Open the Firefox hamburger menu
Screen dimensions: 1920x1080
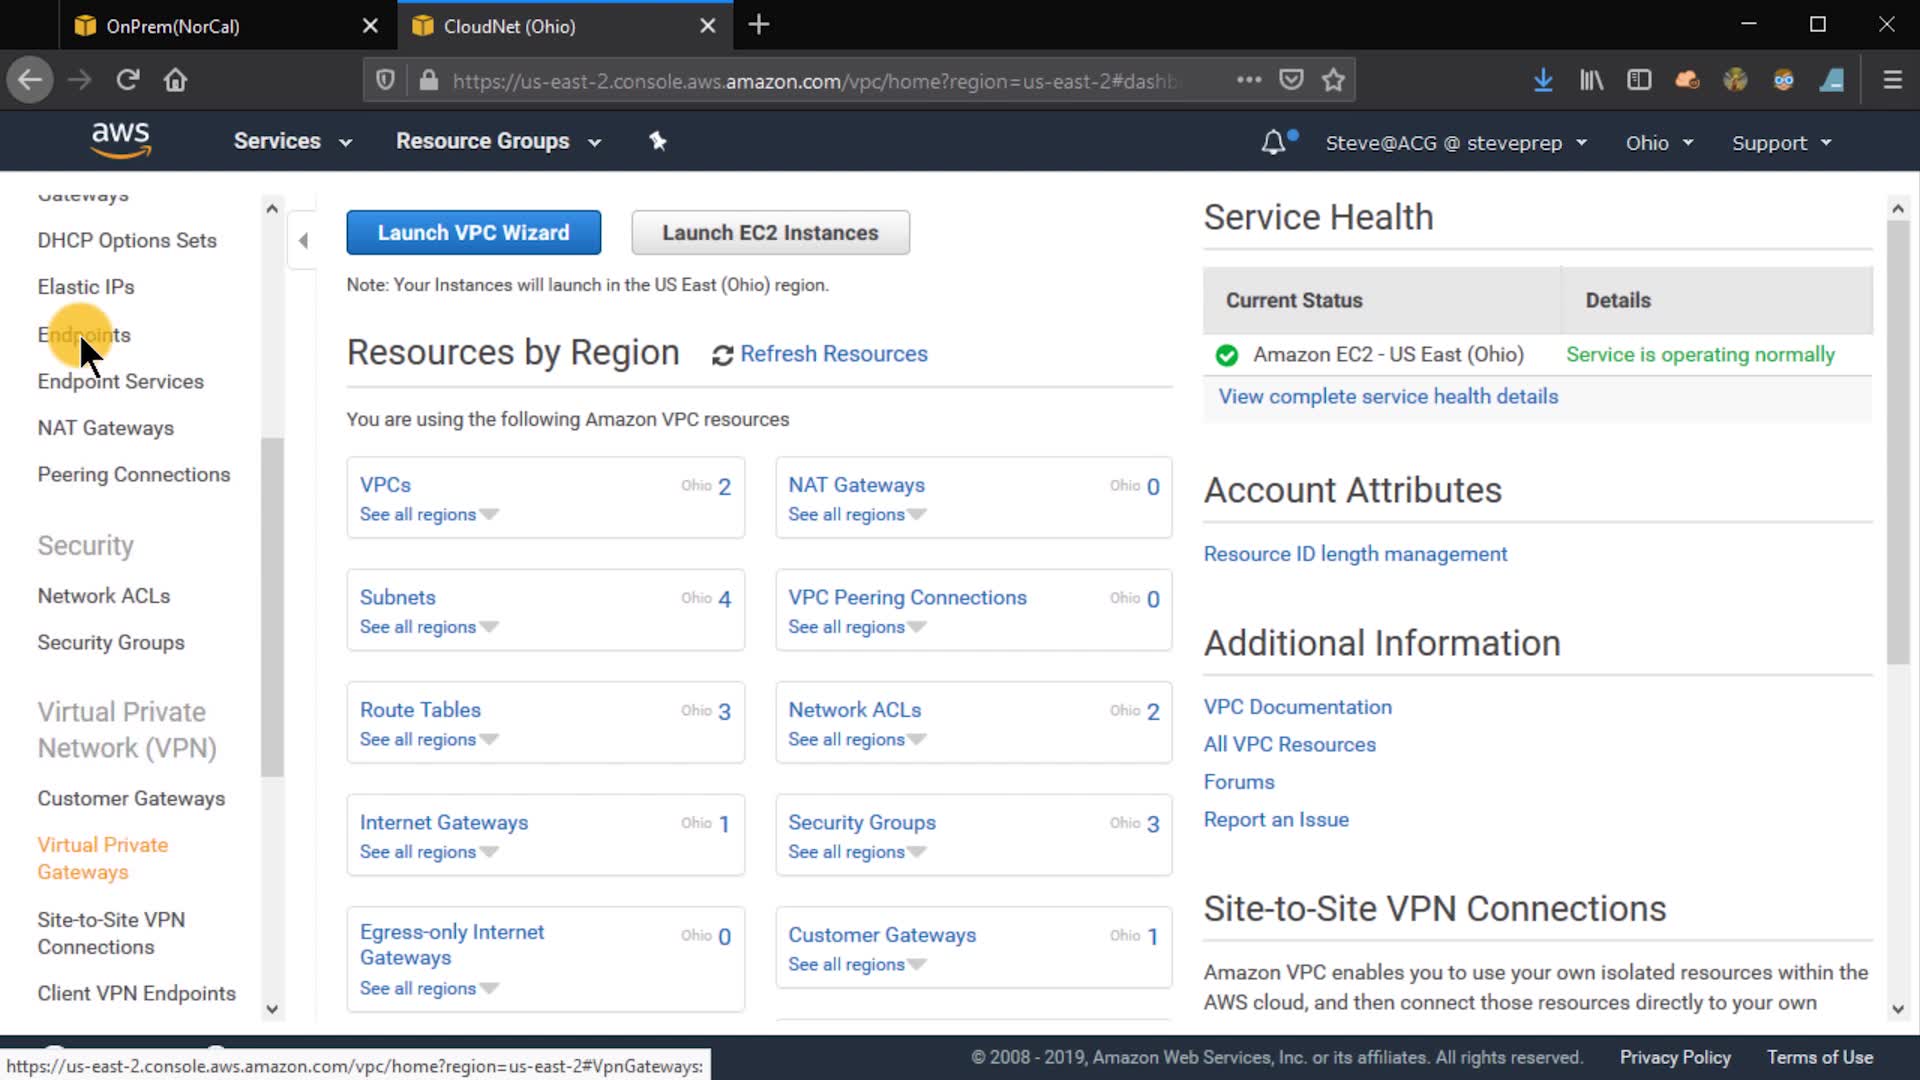click(1892, 80)
